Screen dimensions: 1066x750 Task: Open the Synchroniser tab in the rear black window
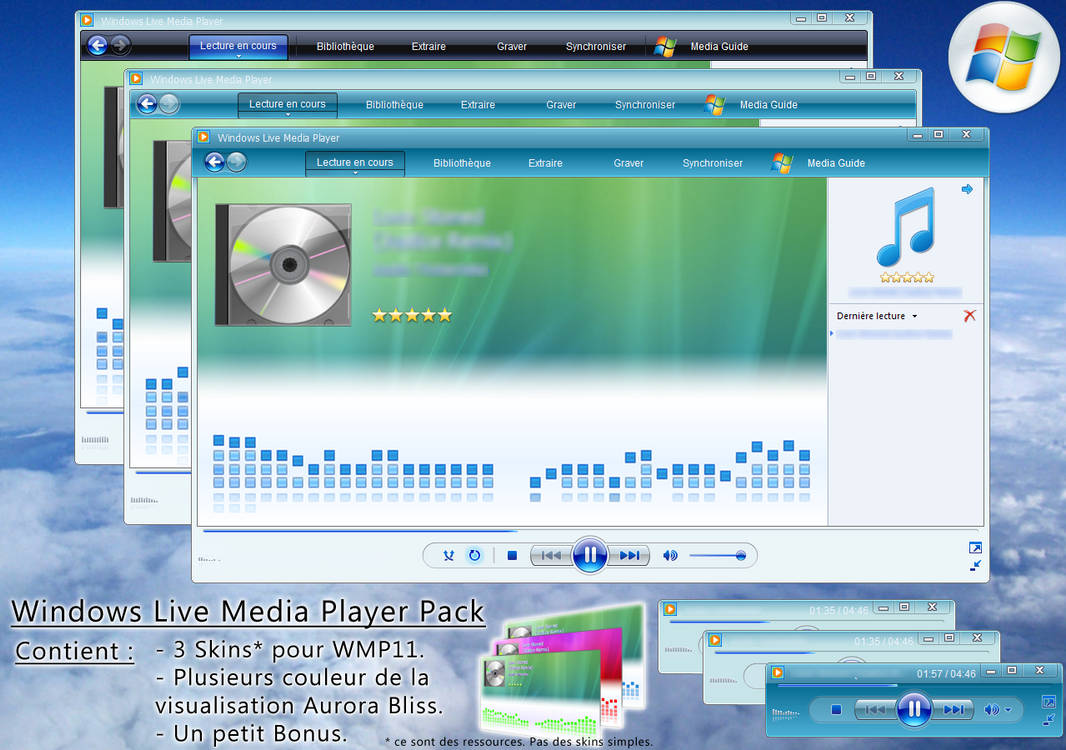(x=596, y=46)
